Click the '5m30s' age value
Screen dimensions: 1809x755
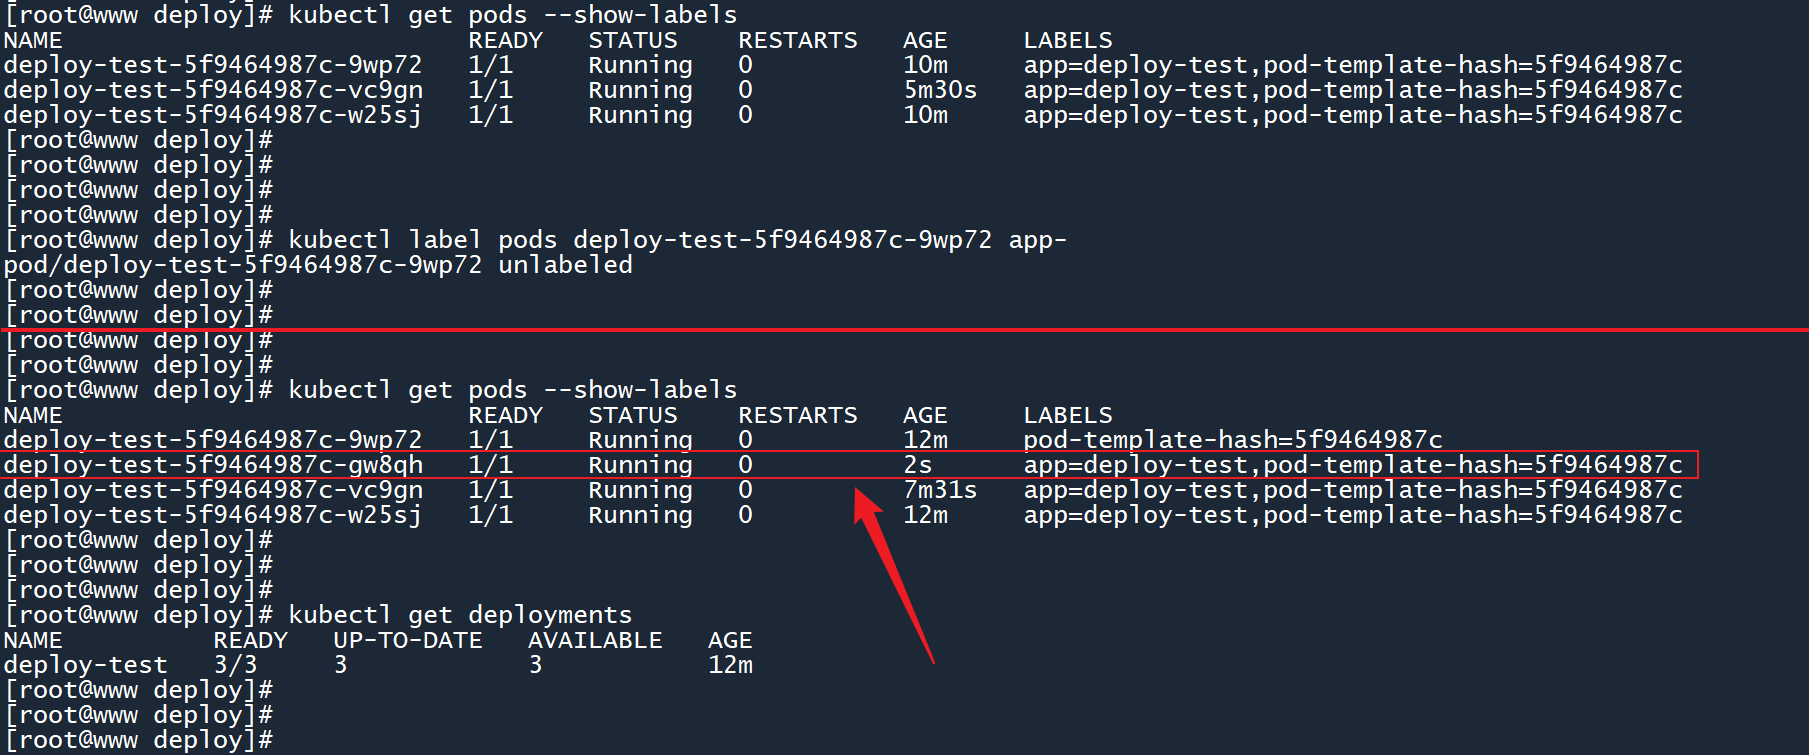[940, 90]
